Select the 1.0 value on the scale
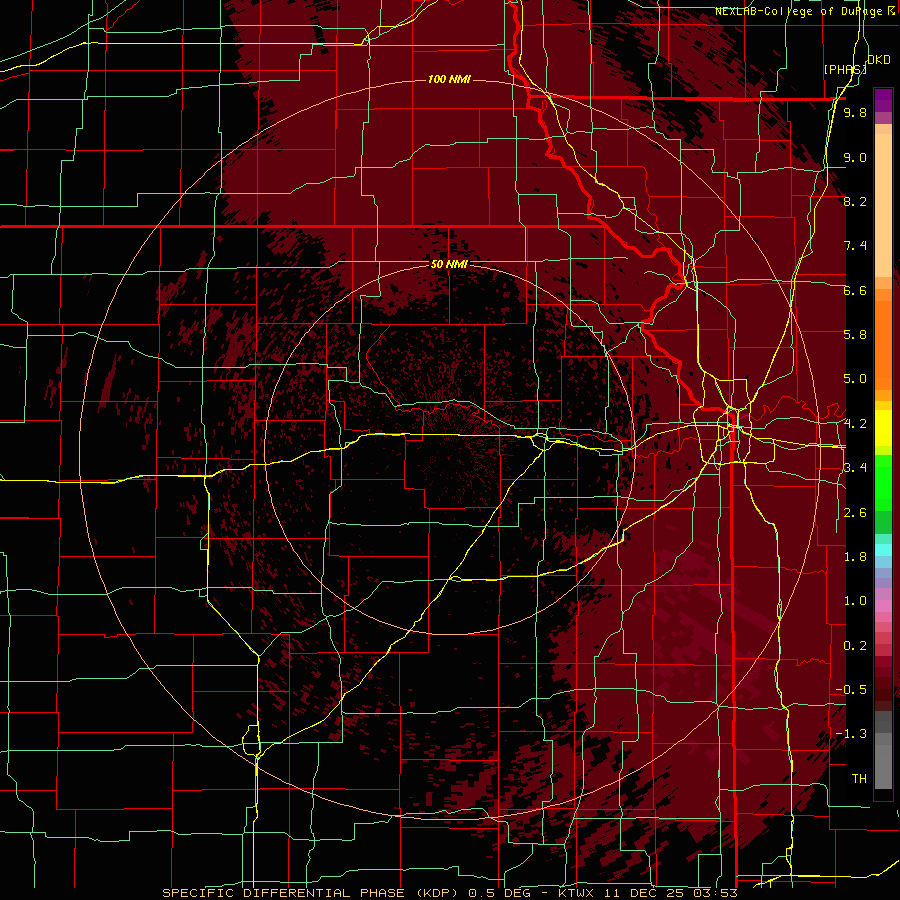The height and width of the screenshot is (900, 900). pos(855,601)
